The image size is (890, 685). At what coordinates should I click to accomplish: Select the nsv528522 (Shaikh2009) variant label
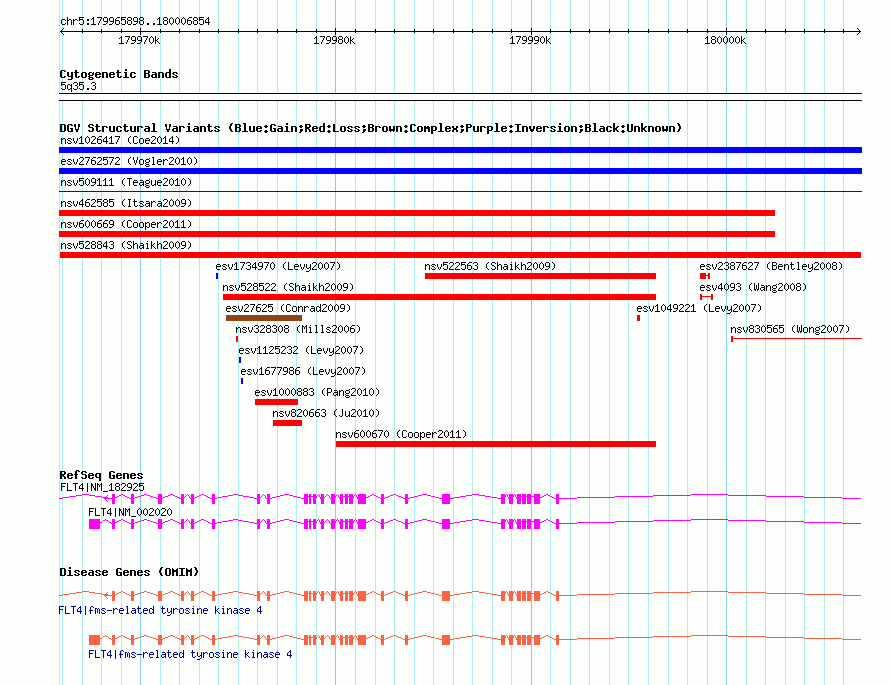288,287
